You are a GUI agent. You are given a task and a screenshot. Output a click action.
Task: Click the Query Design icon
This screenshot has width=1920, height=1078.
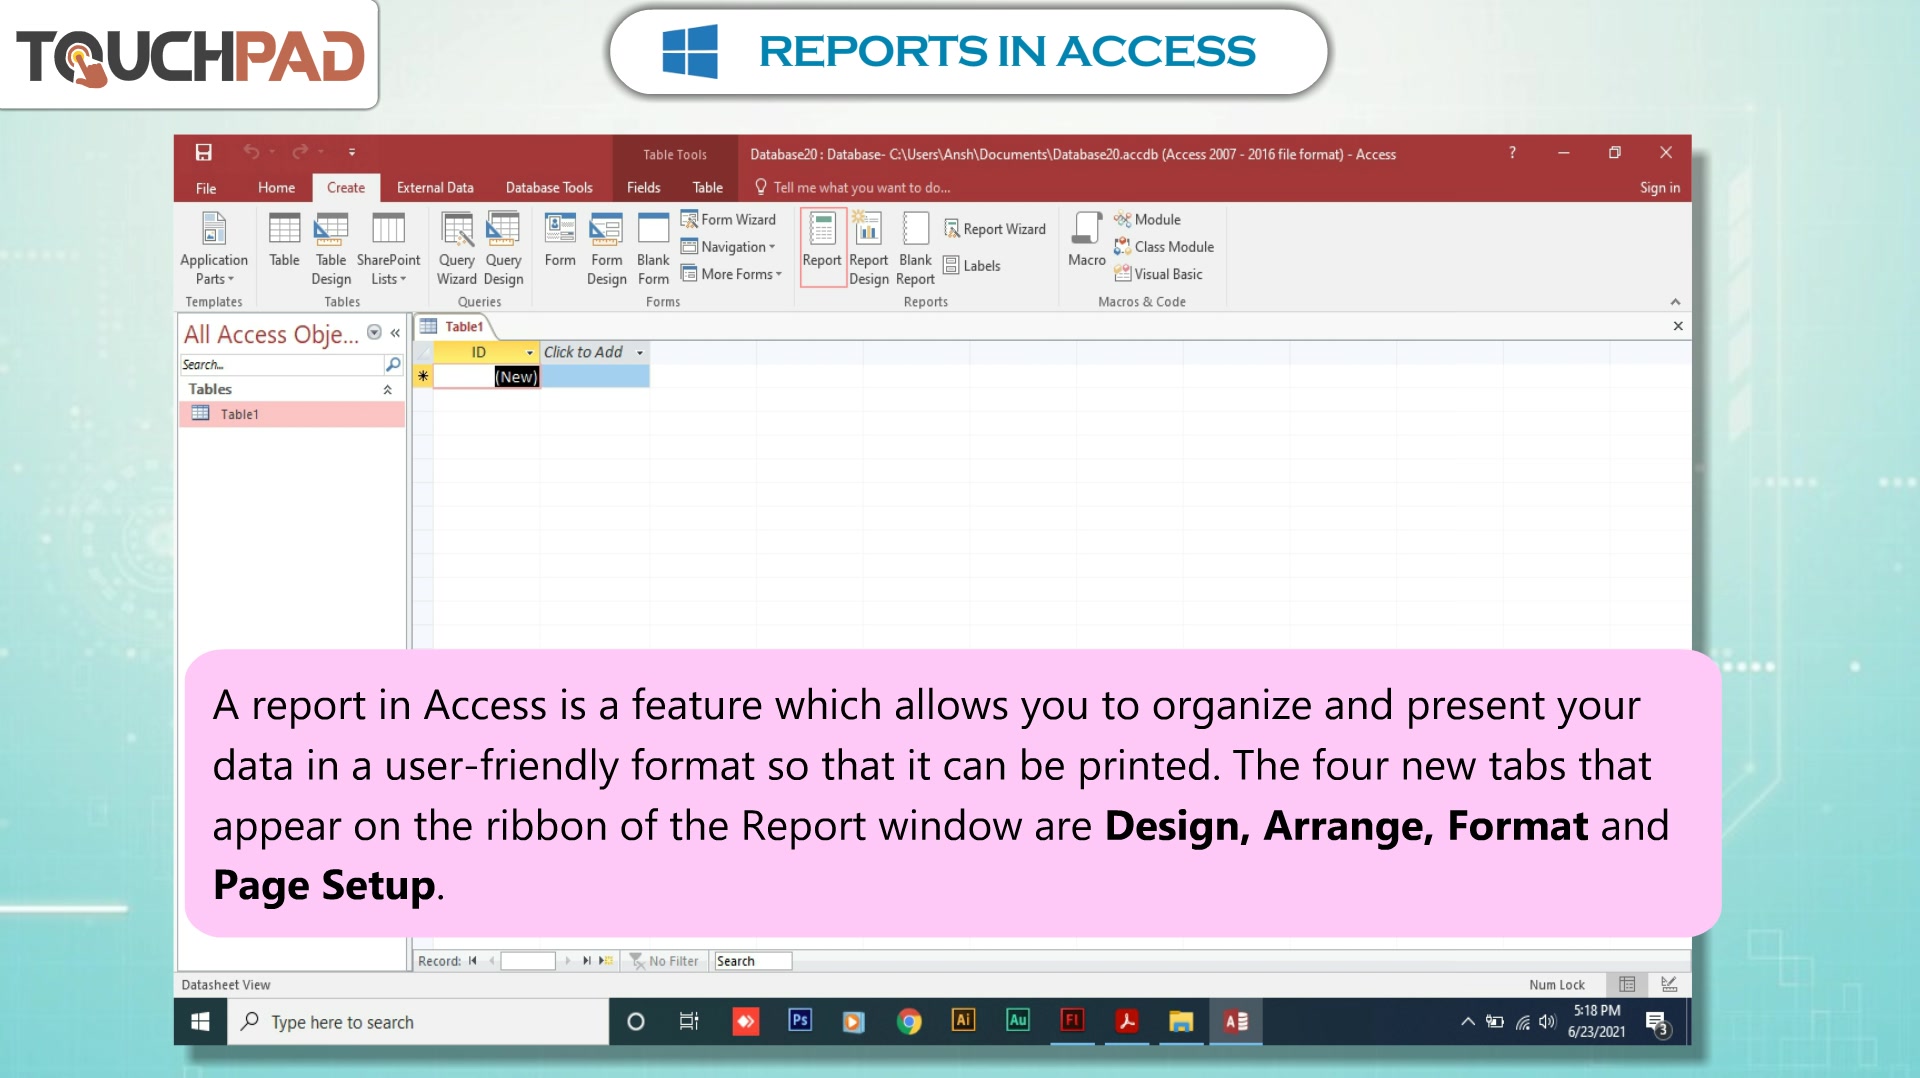click(x=503, y=249)
